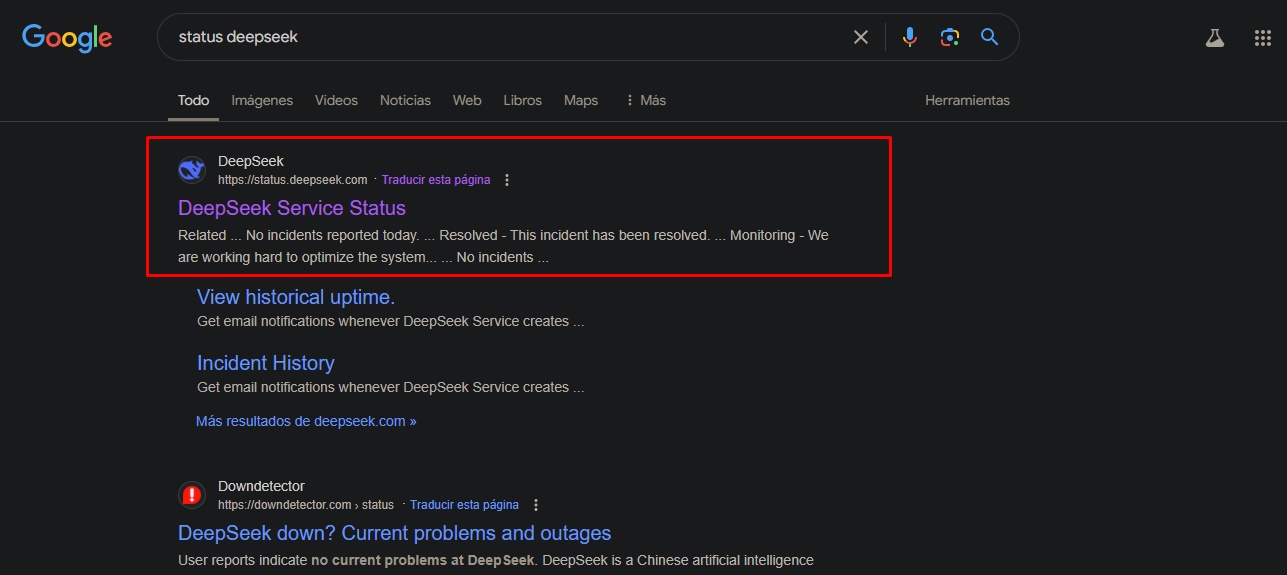
Task: Open the DeepSeek Service Status result
Action: [x=292, y=208]
